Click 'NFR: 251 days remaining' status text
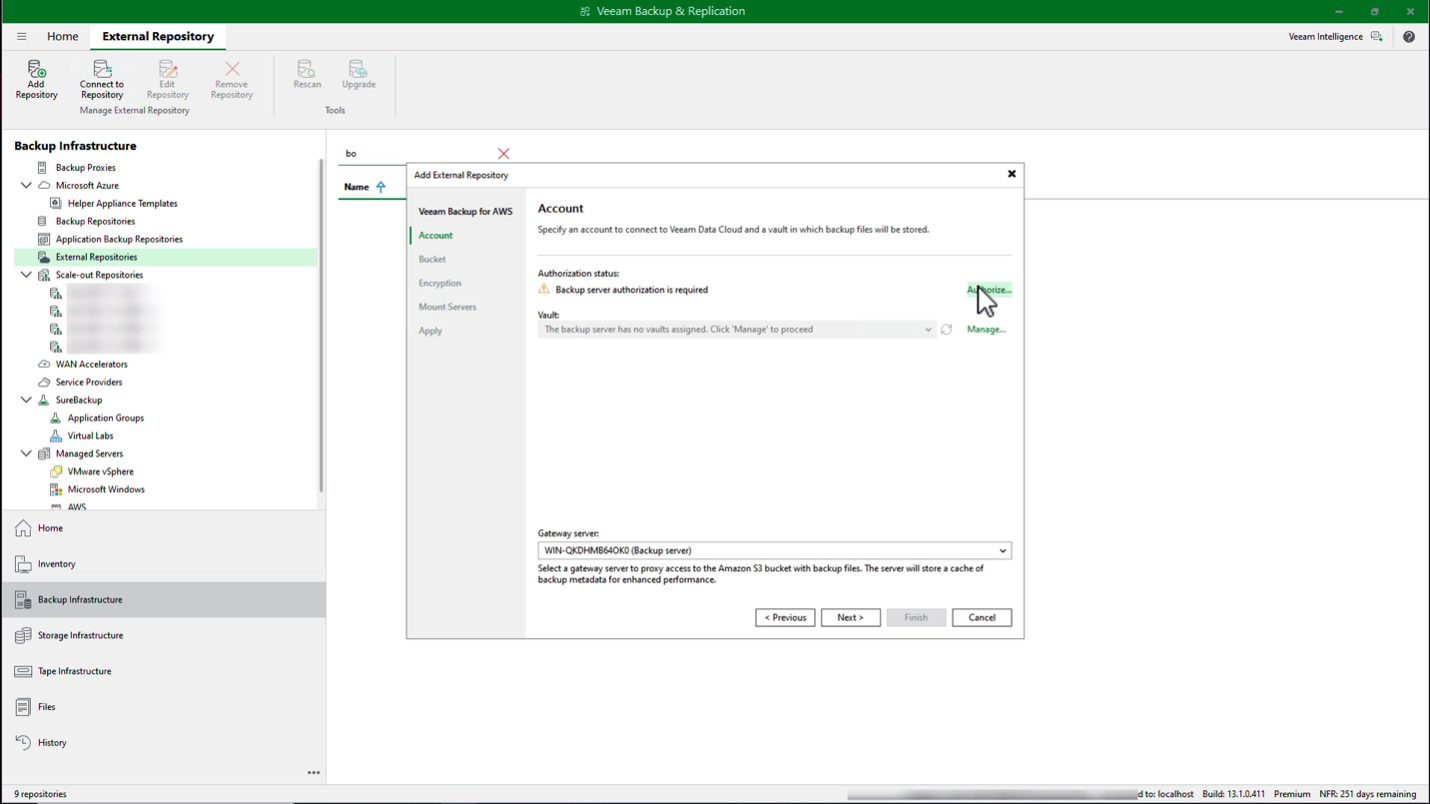Image resolution: width=1430 pixels, height=804 pixels. click(1367, 794)
